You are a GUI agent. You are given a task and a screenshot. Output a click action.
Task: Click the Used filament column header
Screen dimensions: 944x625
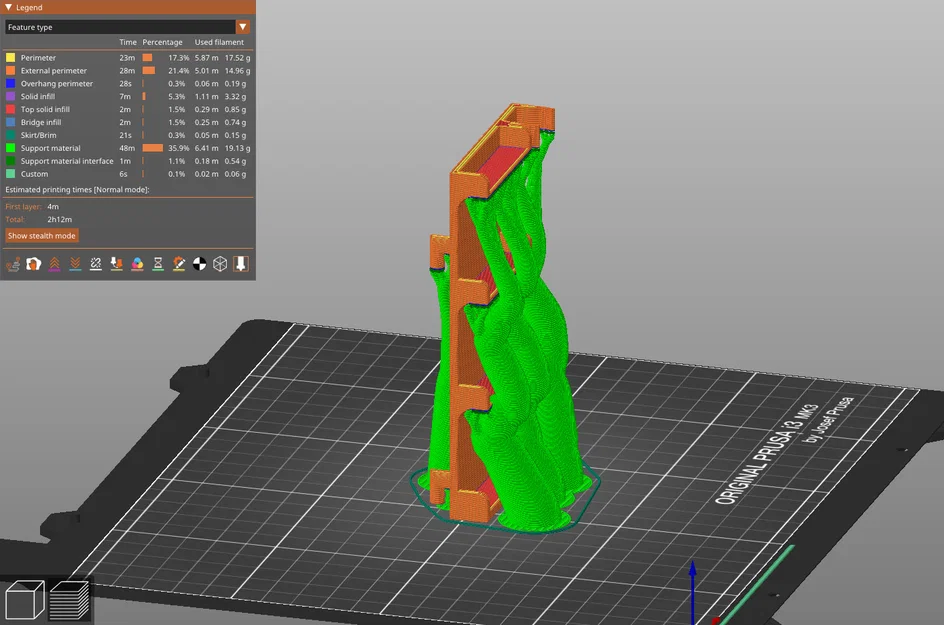[x=219, y=42]
